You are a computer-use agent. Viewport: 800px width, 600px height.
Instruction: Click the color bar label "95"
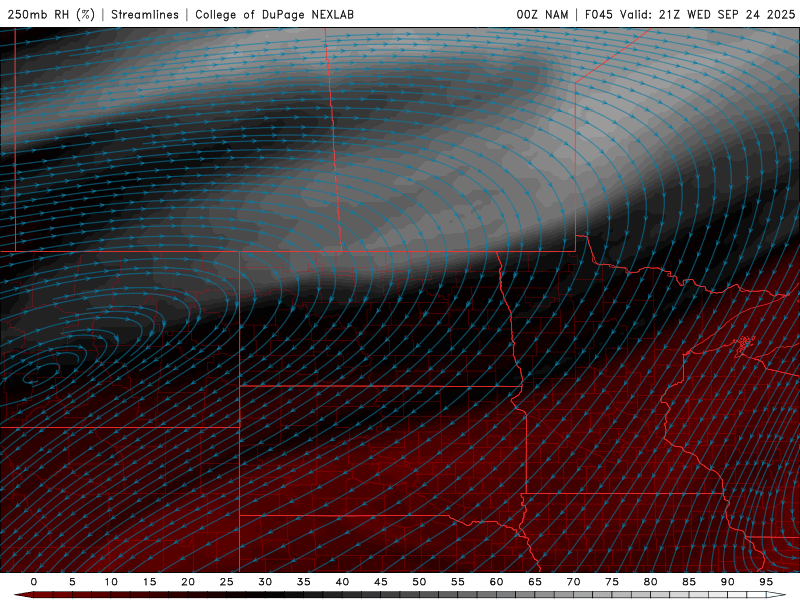(x=766, y=582)
